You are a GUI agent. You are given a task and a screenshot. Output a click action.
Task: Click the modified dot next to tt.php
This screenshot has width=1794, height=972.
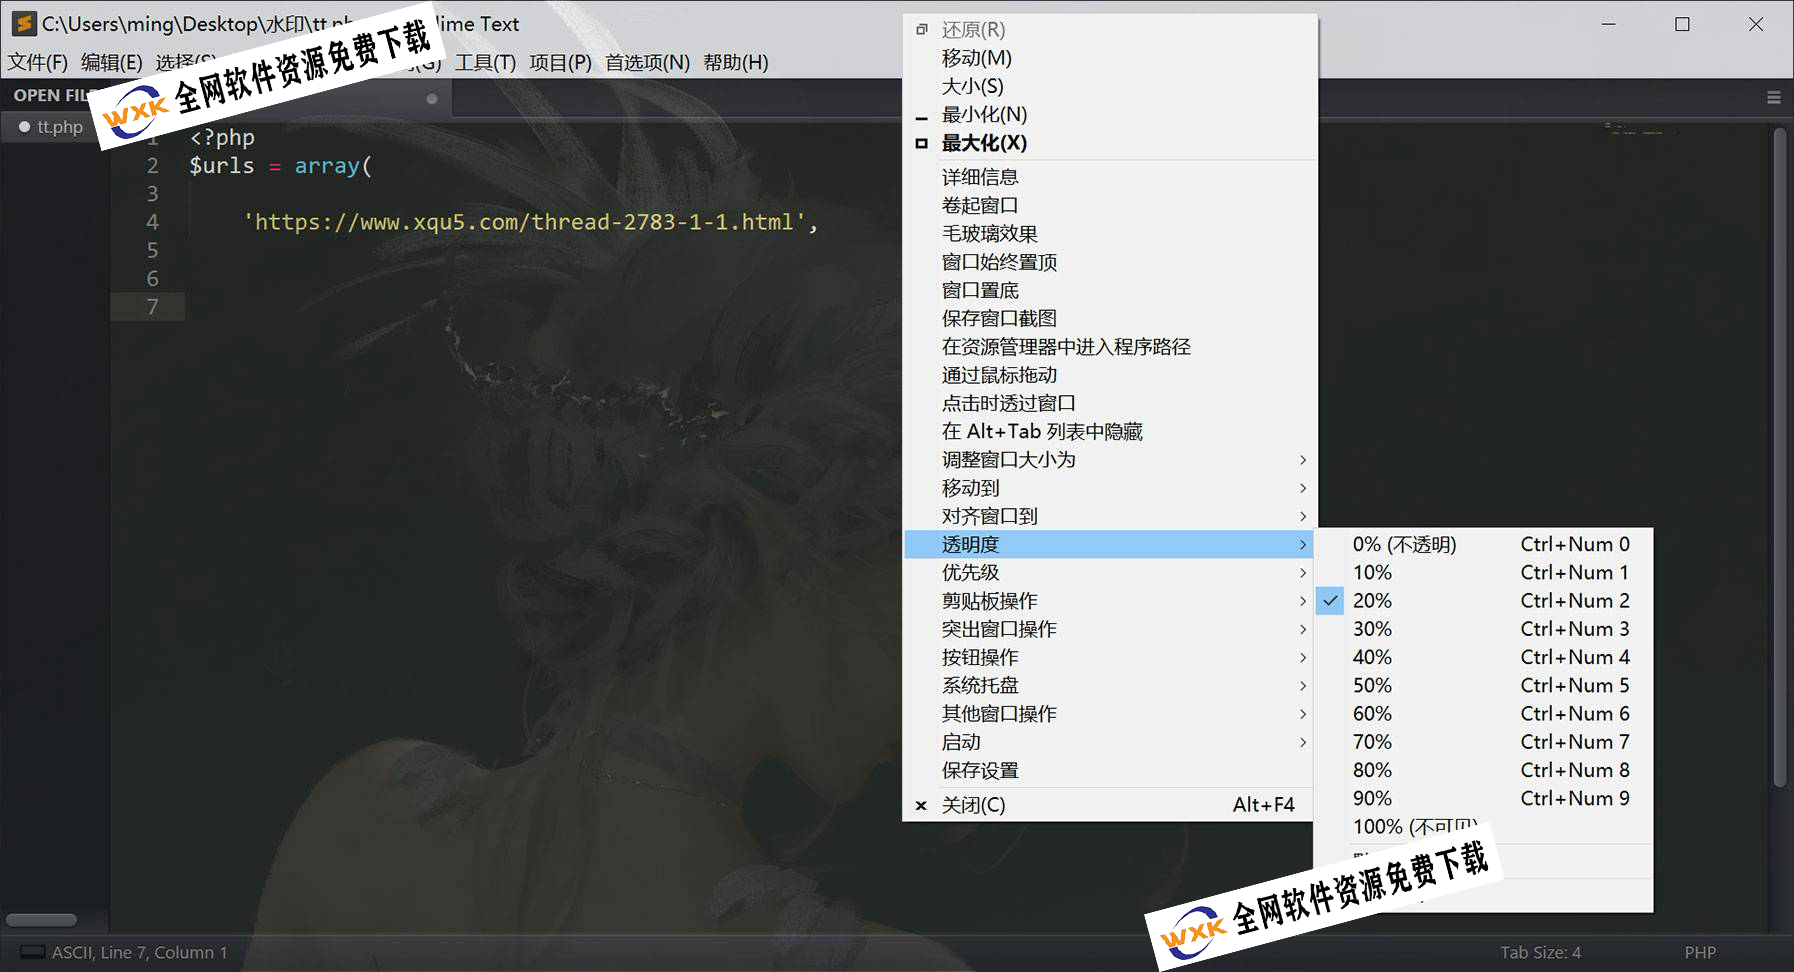tap(25, 127)
